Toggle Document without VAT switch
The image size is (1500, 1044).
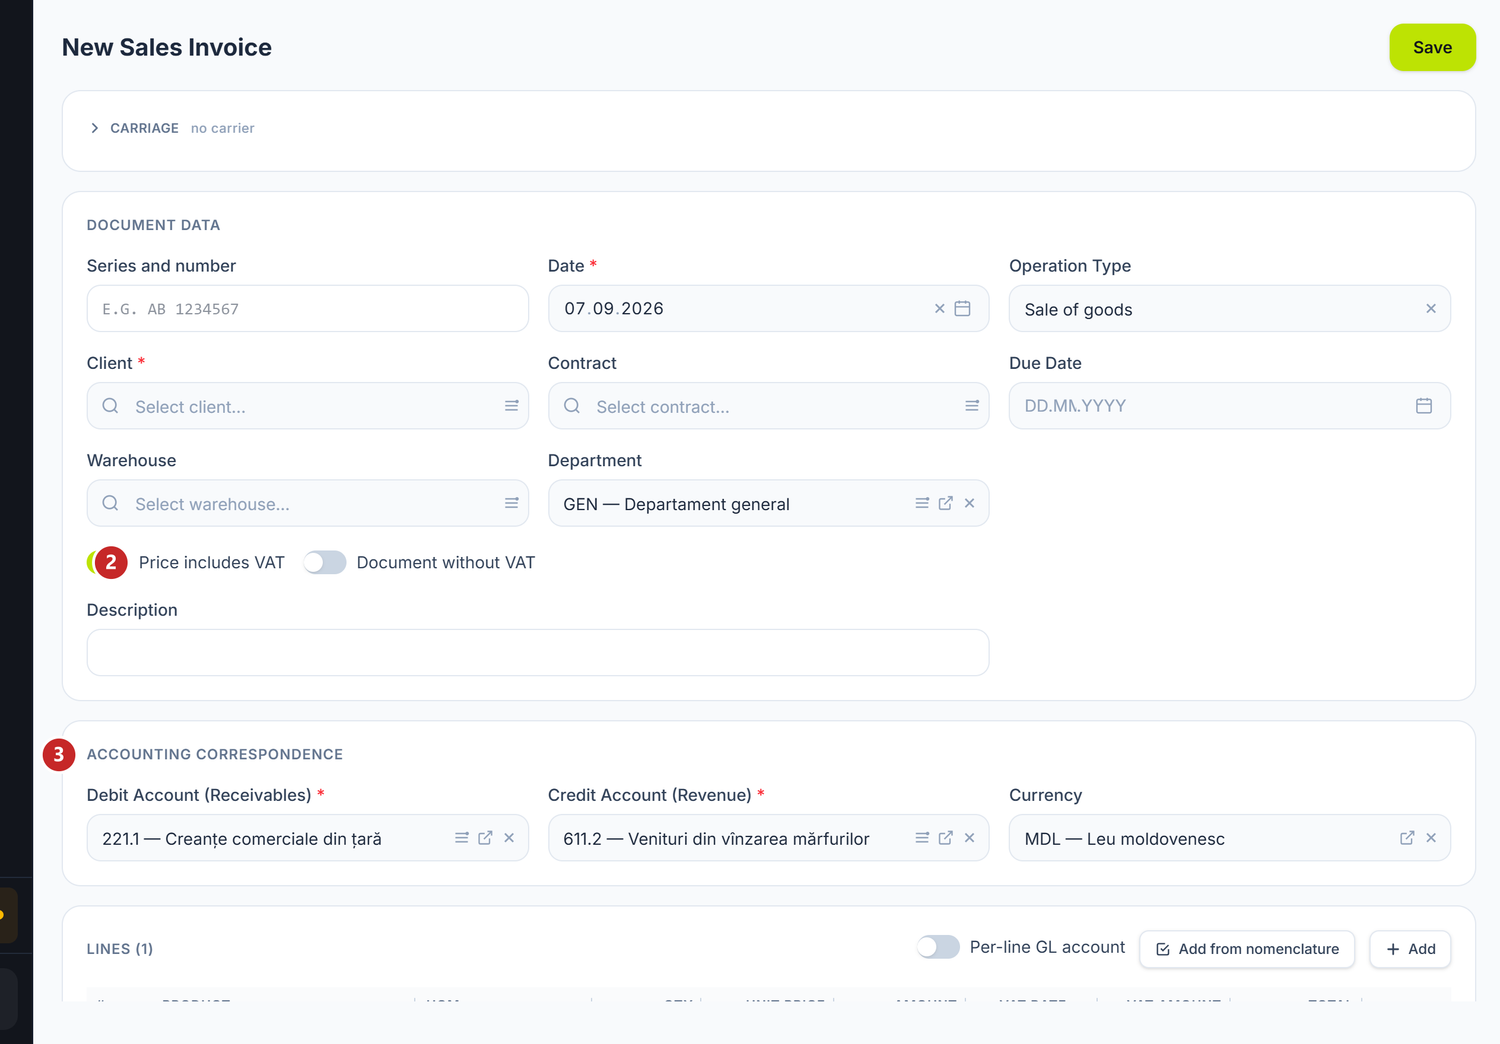coord(325,563)
